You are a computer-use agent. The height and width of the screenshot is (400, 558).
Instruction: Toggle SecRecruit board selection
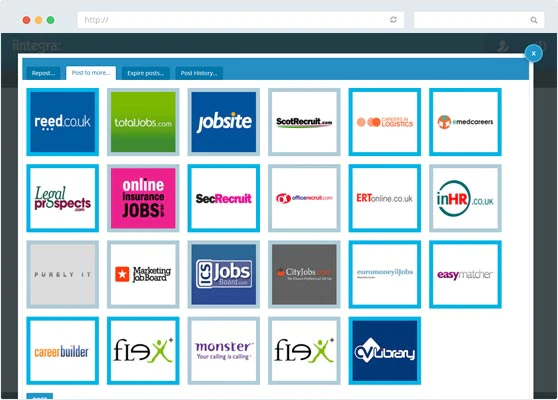(x=223, y=198)
